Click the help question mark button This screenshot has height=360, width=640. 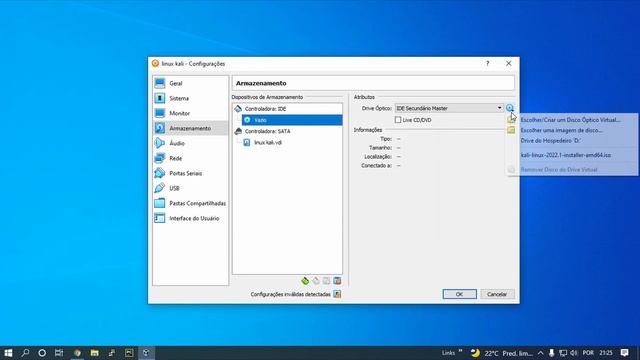click(487, 64)
